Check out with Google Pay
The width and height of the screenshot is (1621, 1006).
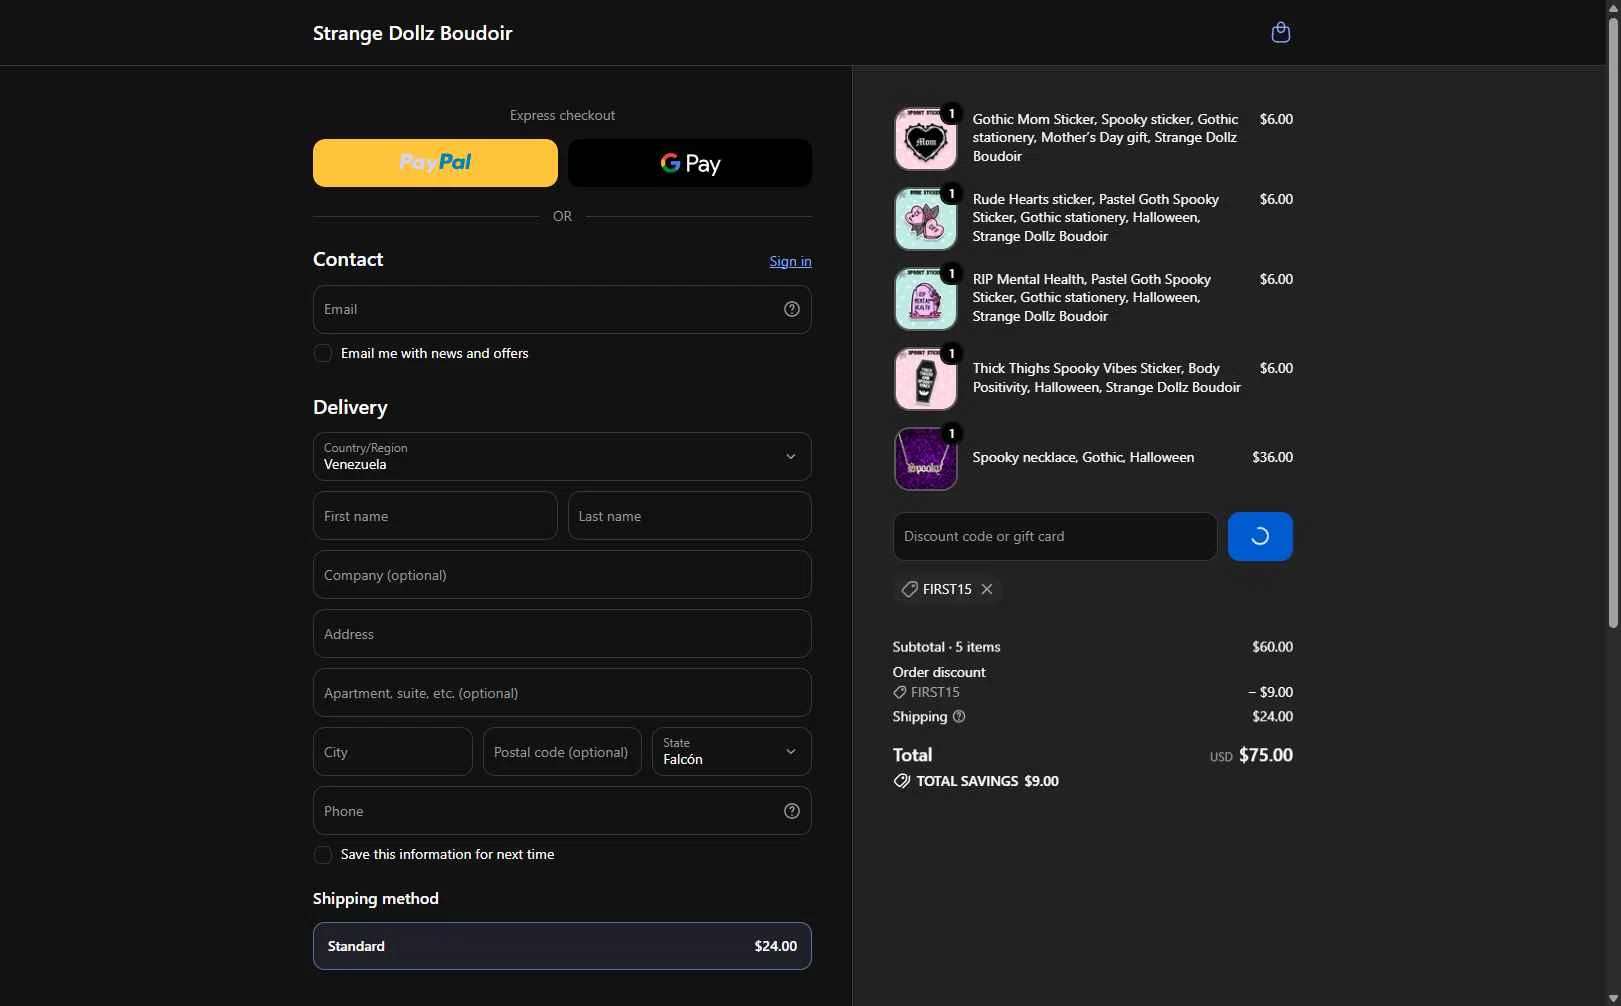[x=690, y=163]
